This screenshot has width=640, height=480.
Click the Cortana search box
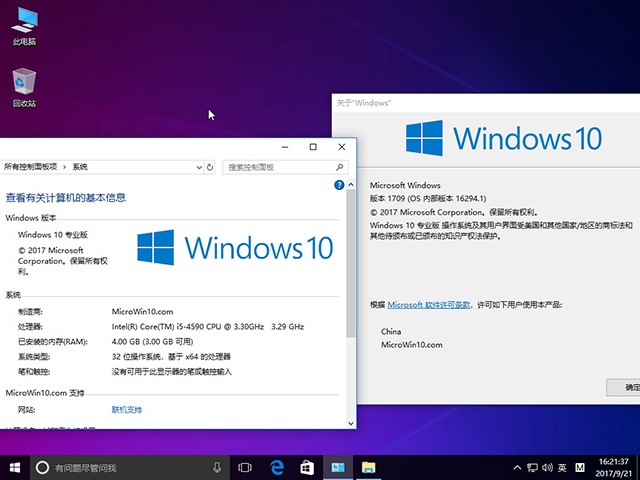tap(129, 467)
